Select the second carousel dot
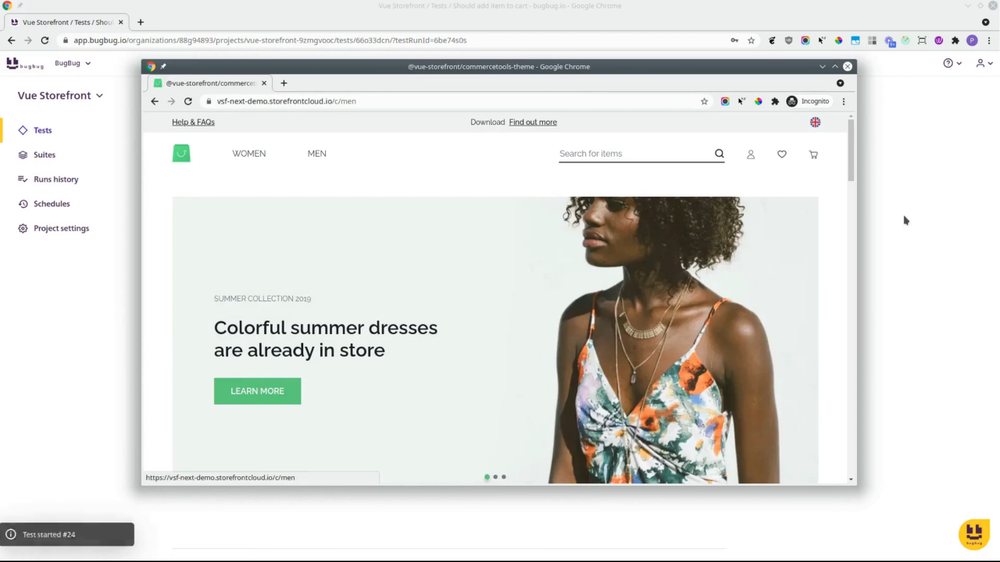The width and height of the screenshot is (1000, 562). click(x=496, y=477)
